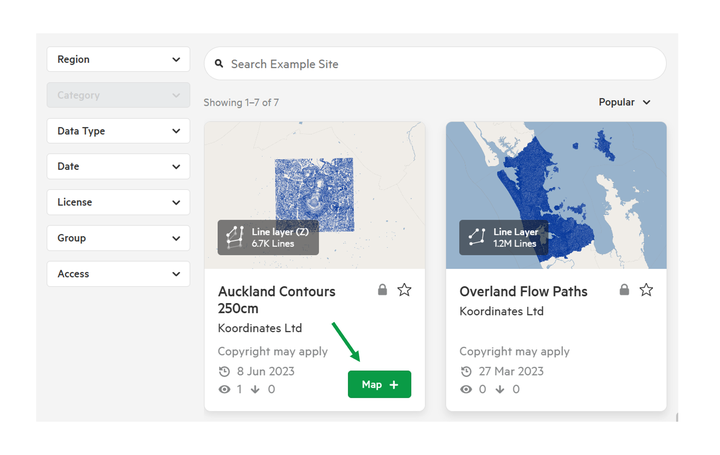Click the line layer icon on Auckland Contours
Screen dimensions: 720x455
235,237
